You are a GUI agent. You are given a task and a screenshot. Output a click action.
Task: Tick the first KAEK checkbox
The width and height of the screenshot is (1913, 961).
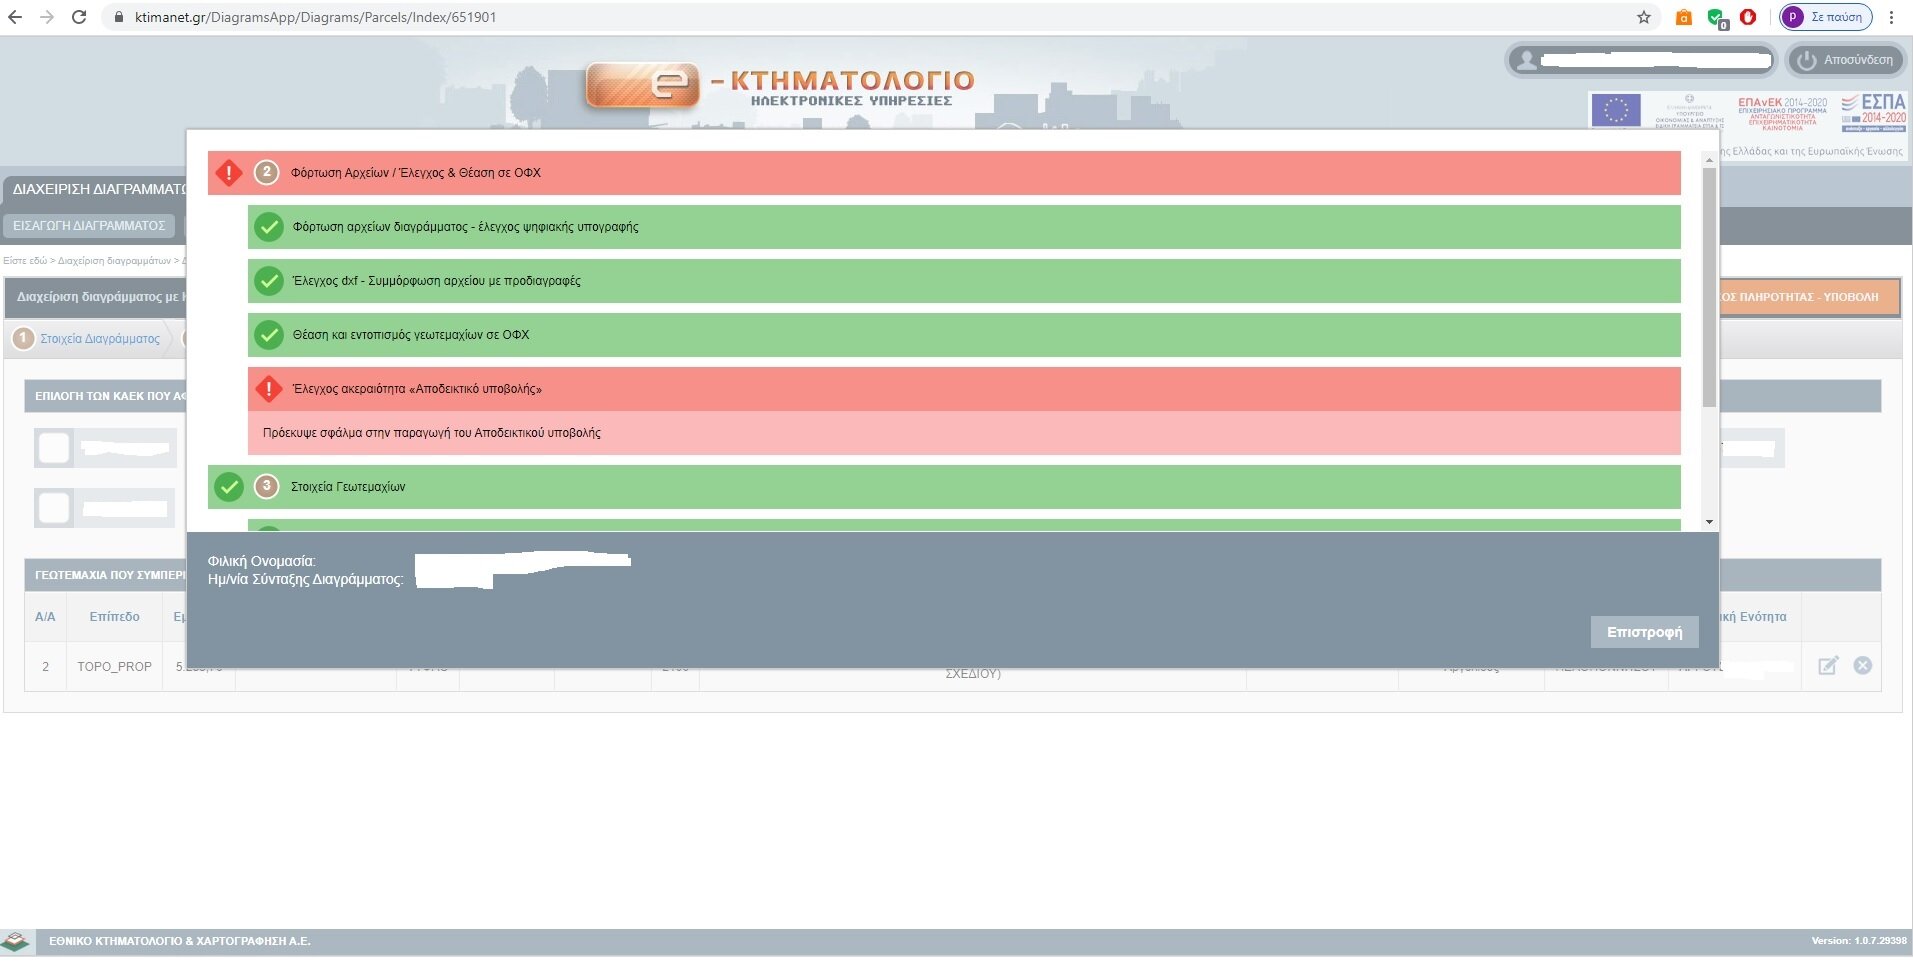pos(54,448)
